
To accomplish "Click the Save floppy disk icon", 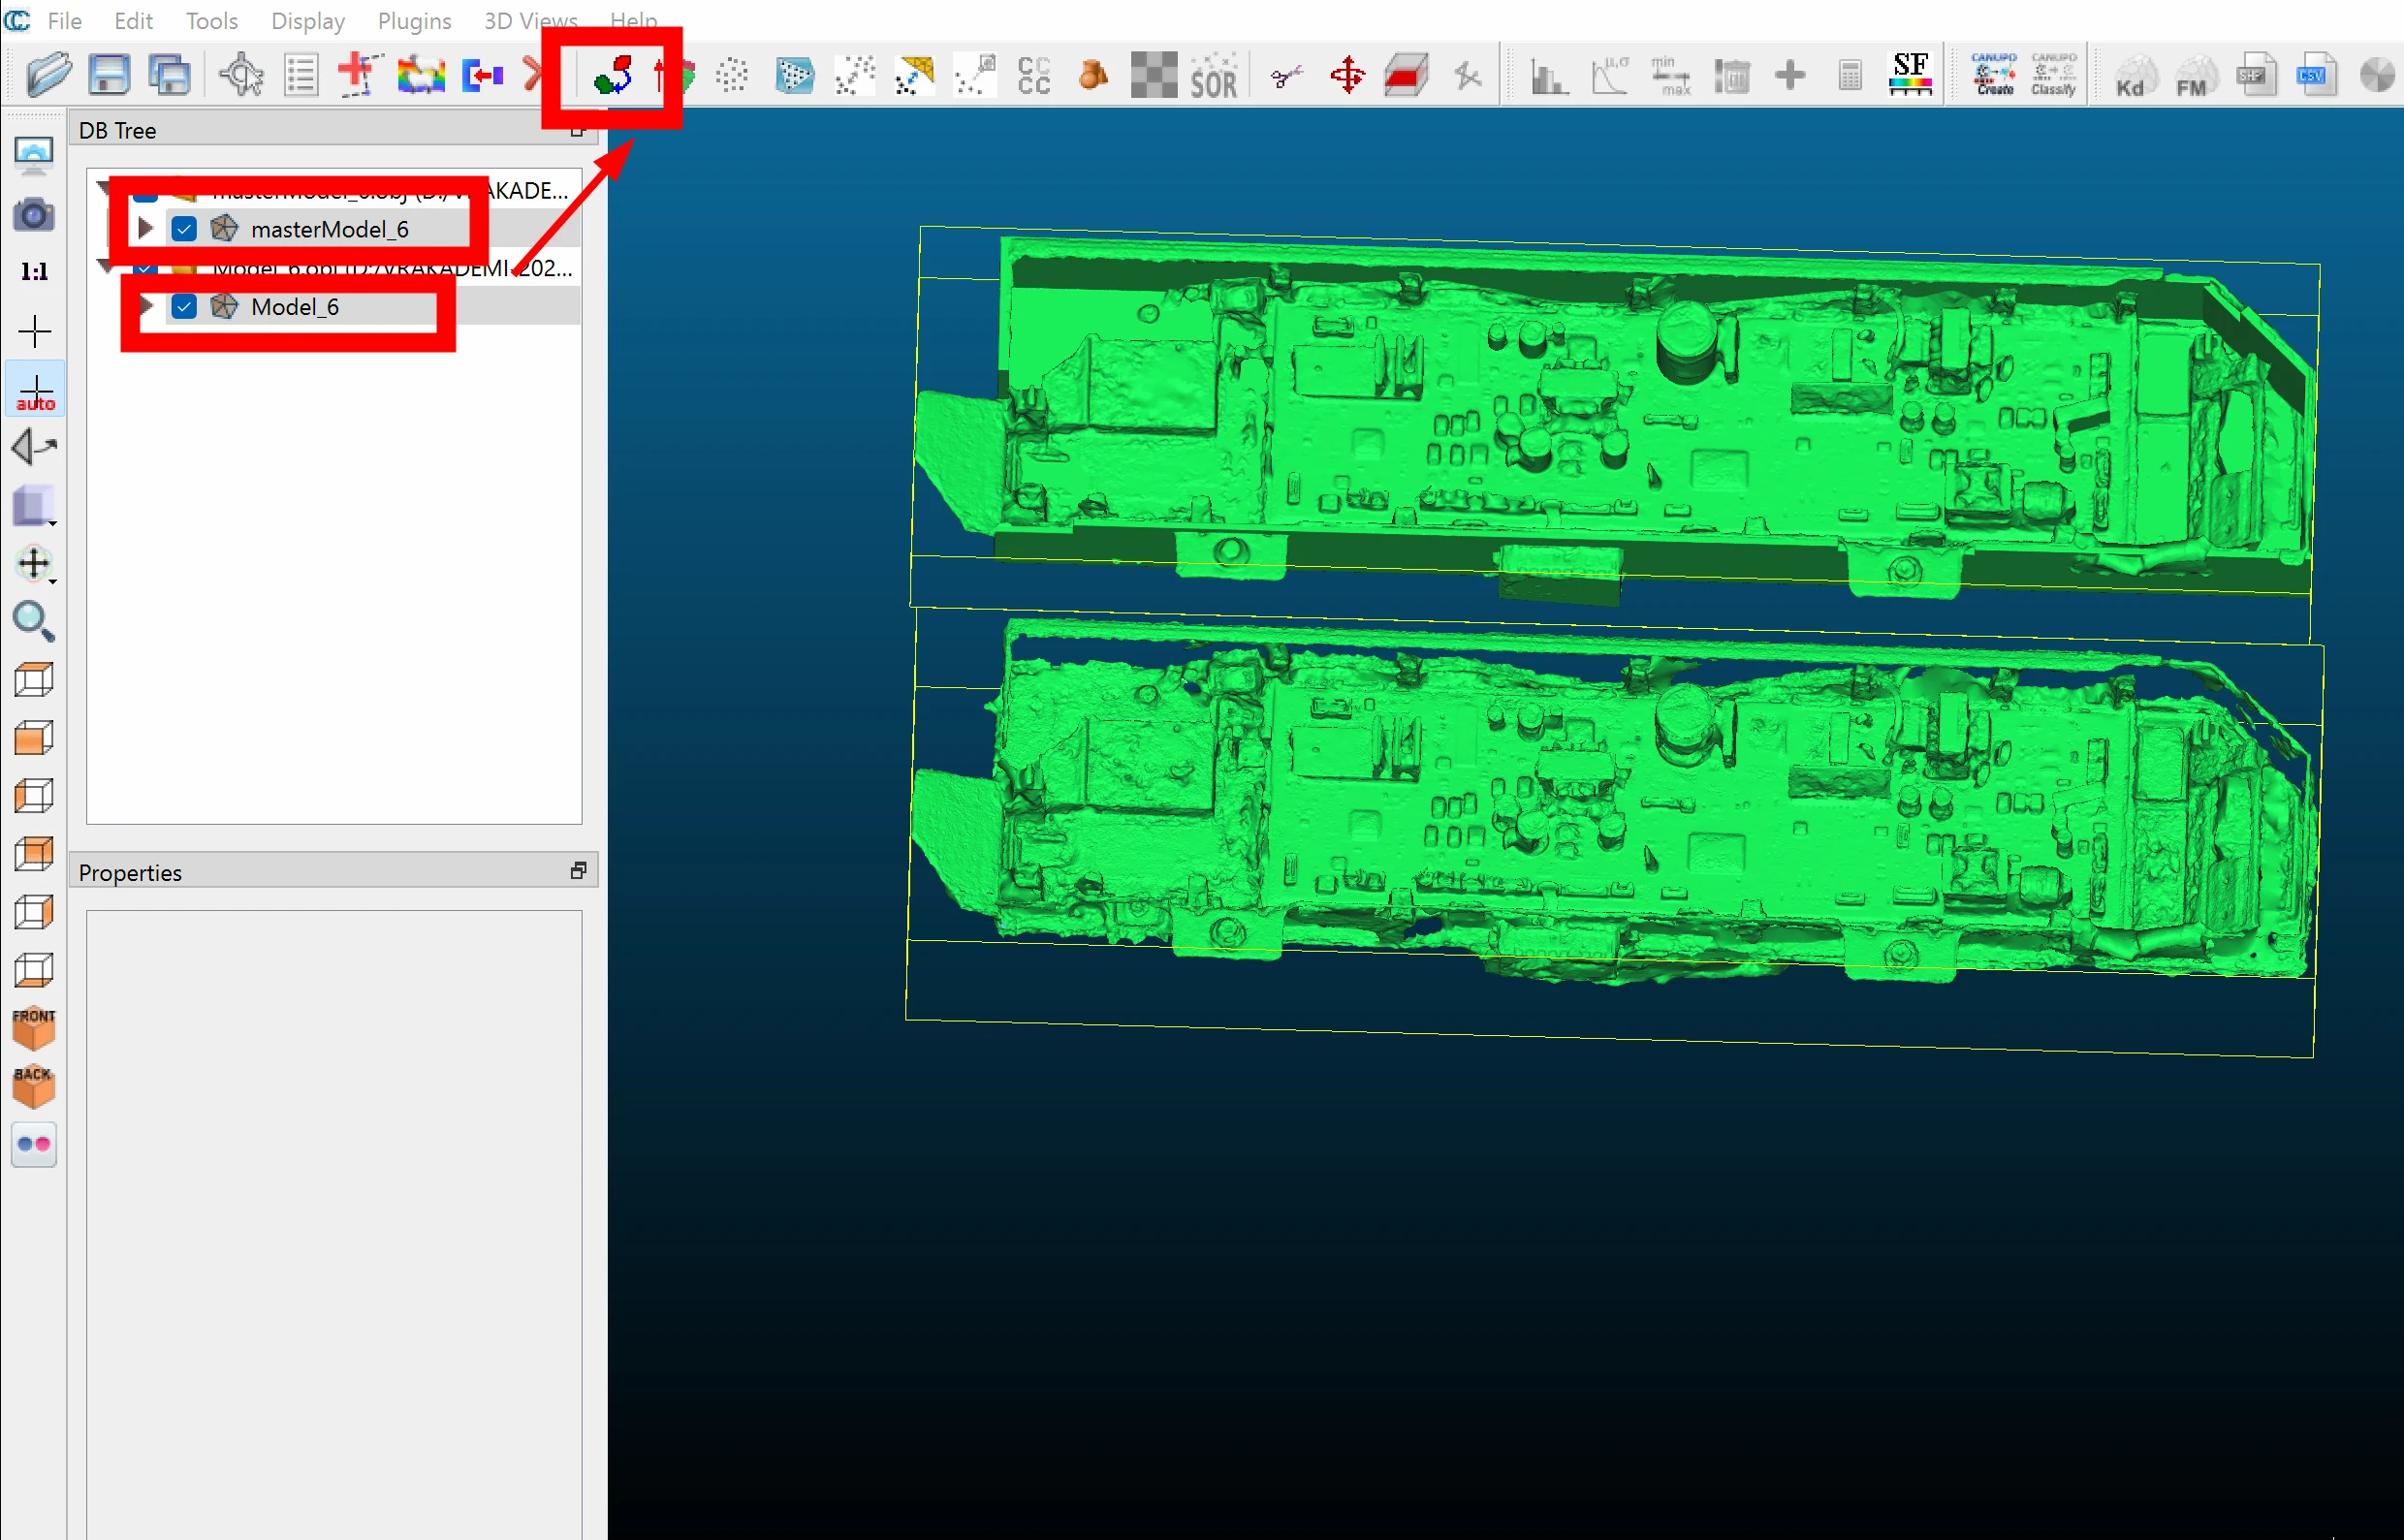I will pos(109,75).
